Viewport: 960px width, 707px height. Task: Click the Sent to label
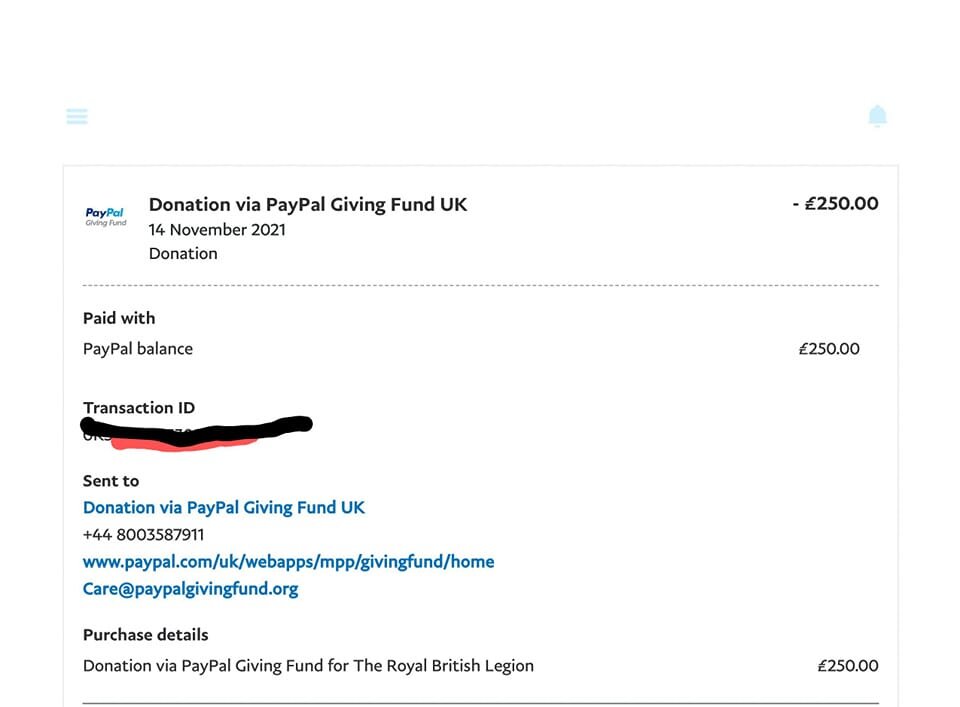tap(111, 481)
